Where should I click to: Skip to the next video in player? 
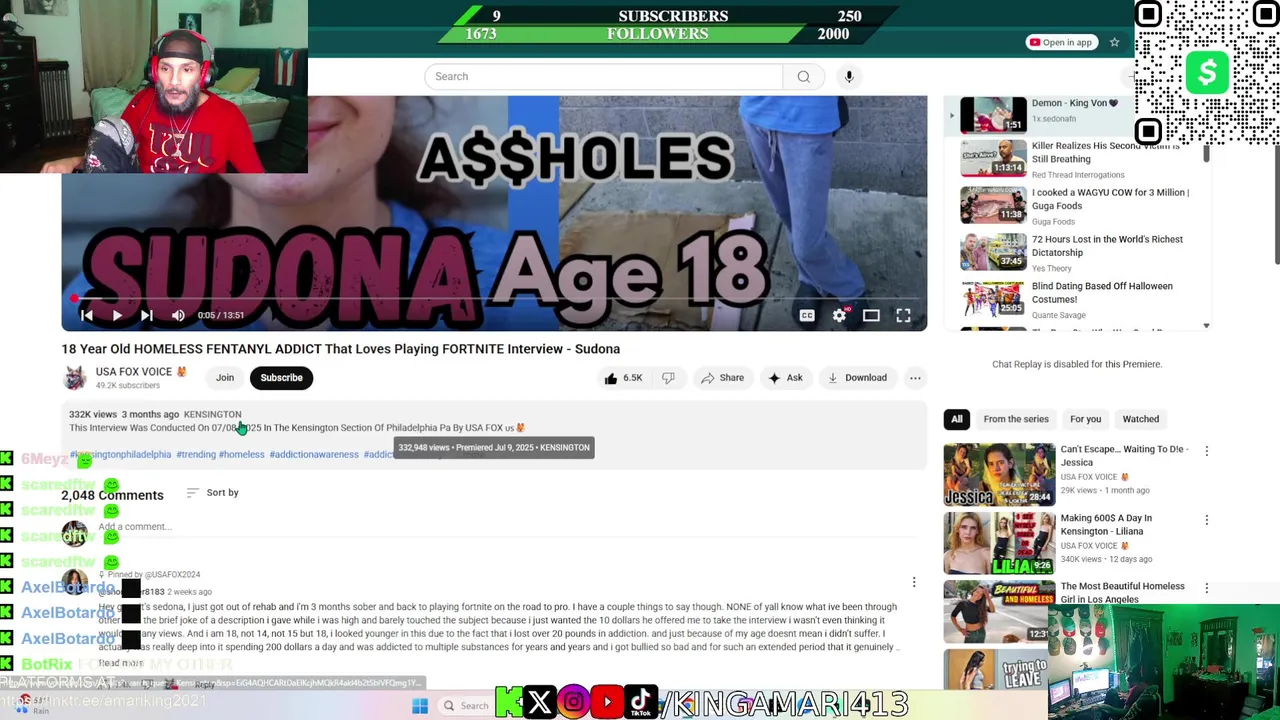point(147,315)
